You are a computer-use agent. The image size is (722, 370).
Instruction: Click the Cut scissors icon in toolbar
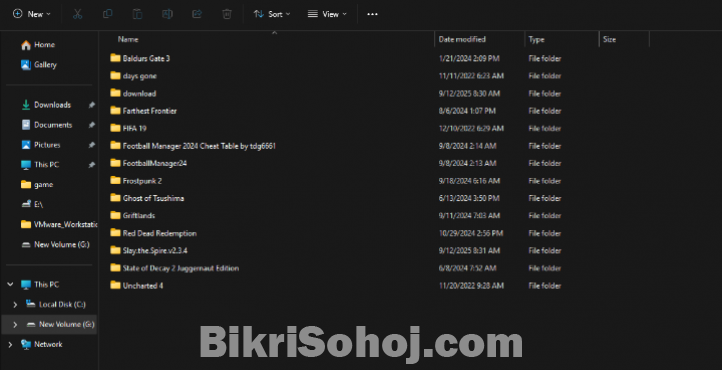pyautogui.click(x=77, y=14)
